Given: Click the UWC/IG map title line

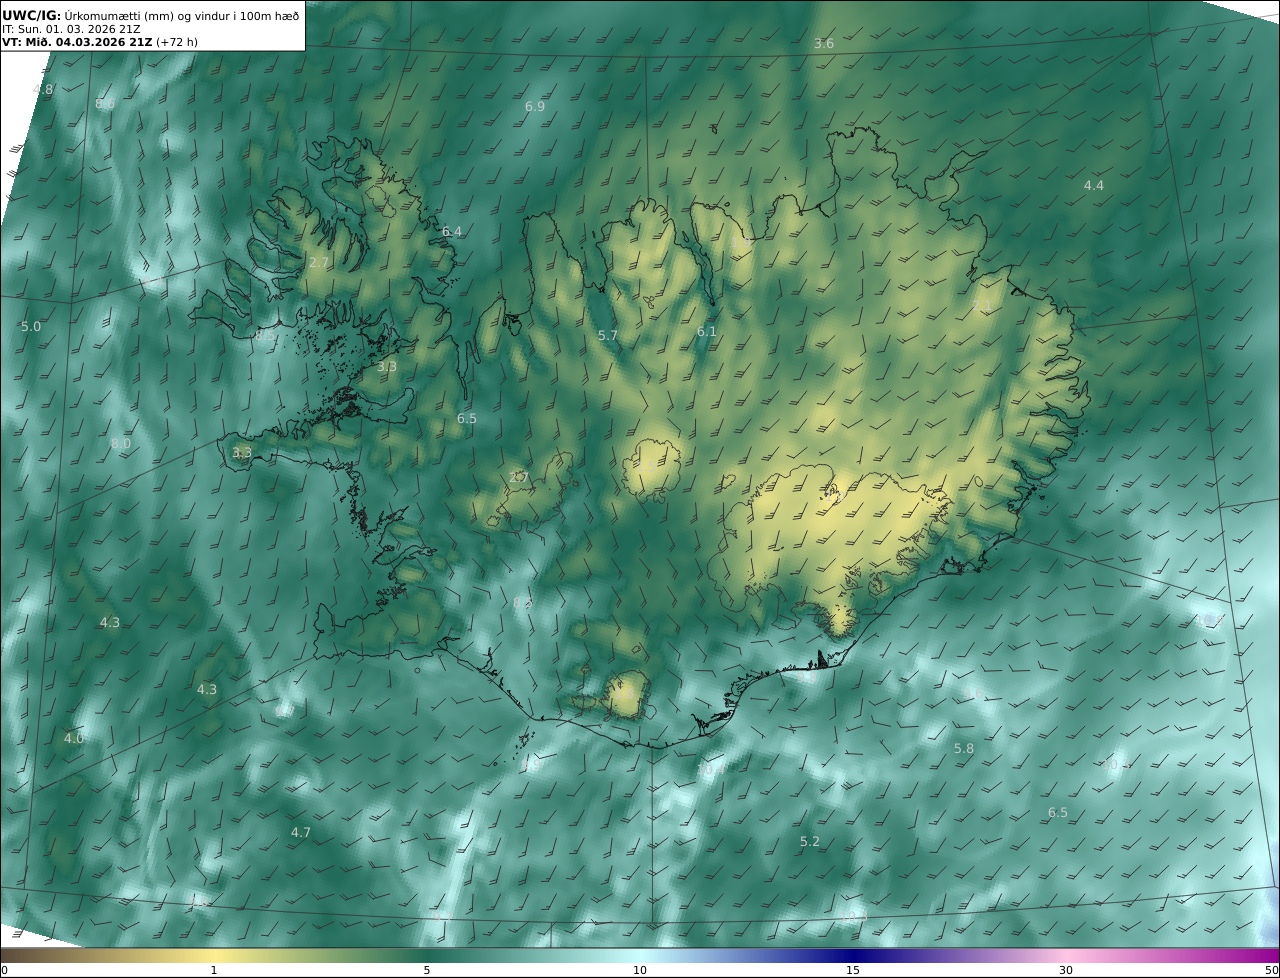Looking at the screenshot, I should click(151, 15).
